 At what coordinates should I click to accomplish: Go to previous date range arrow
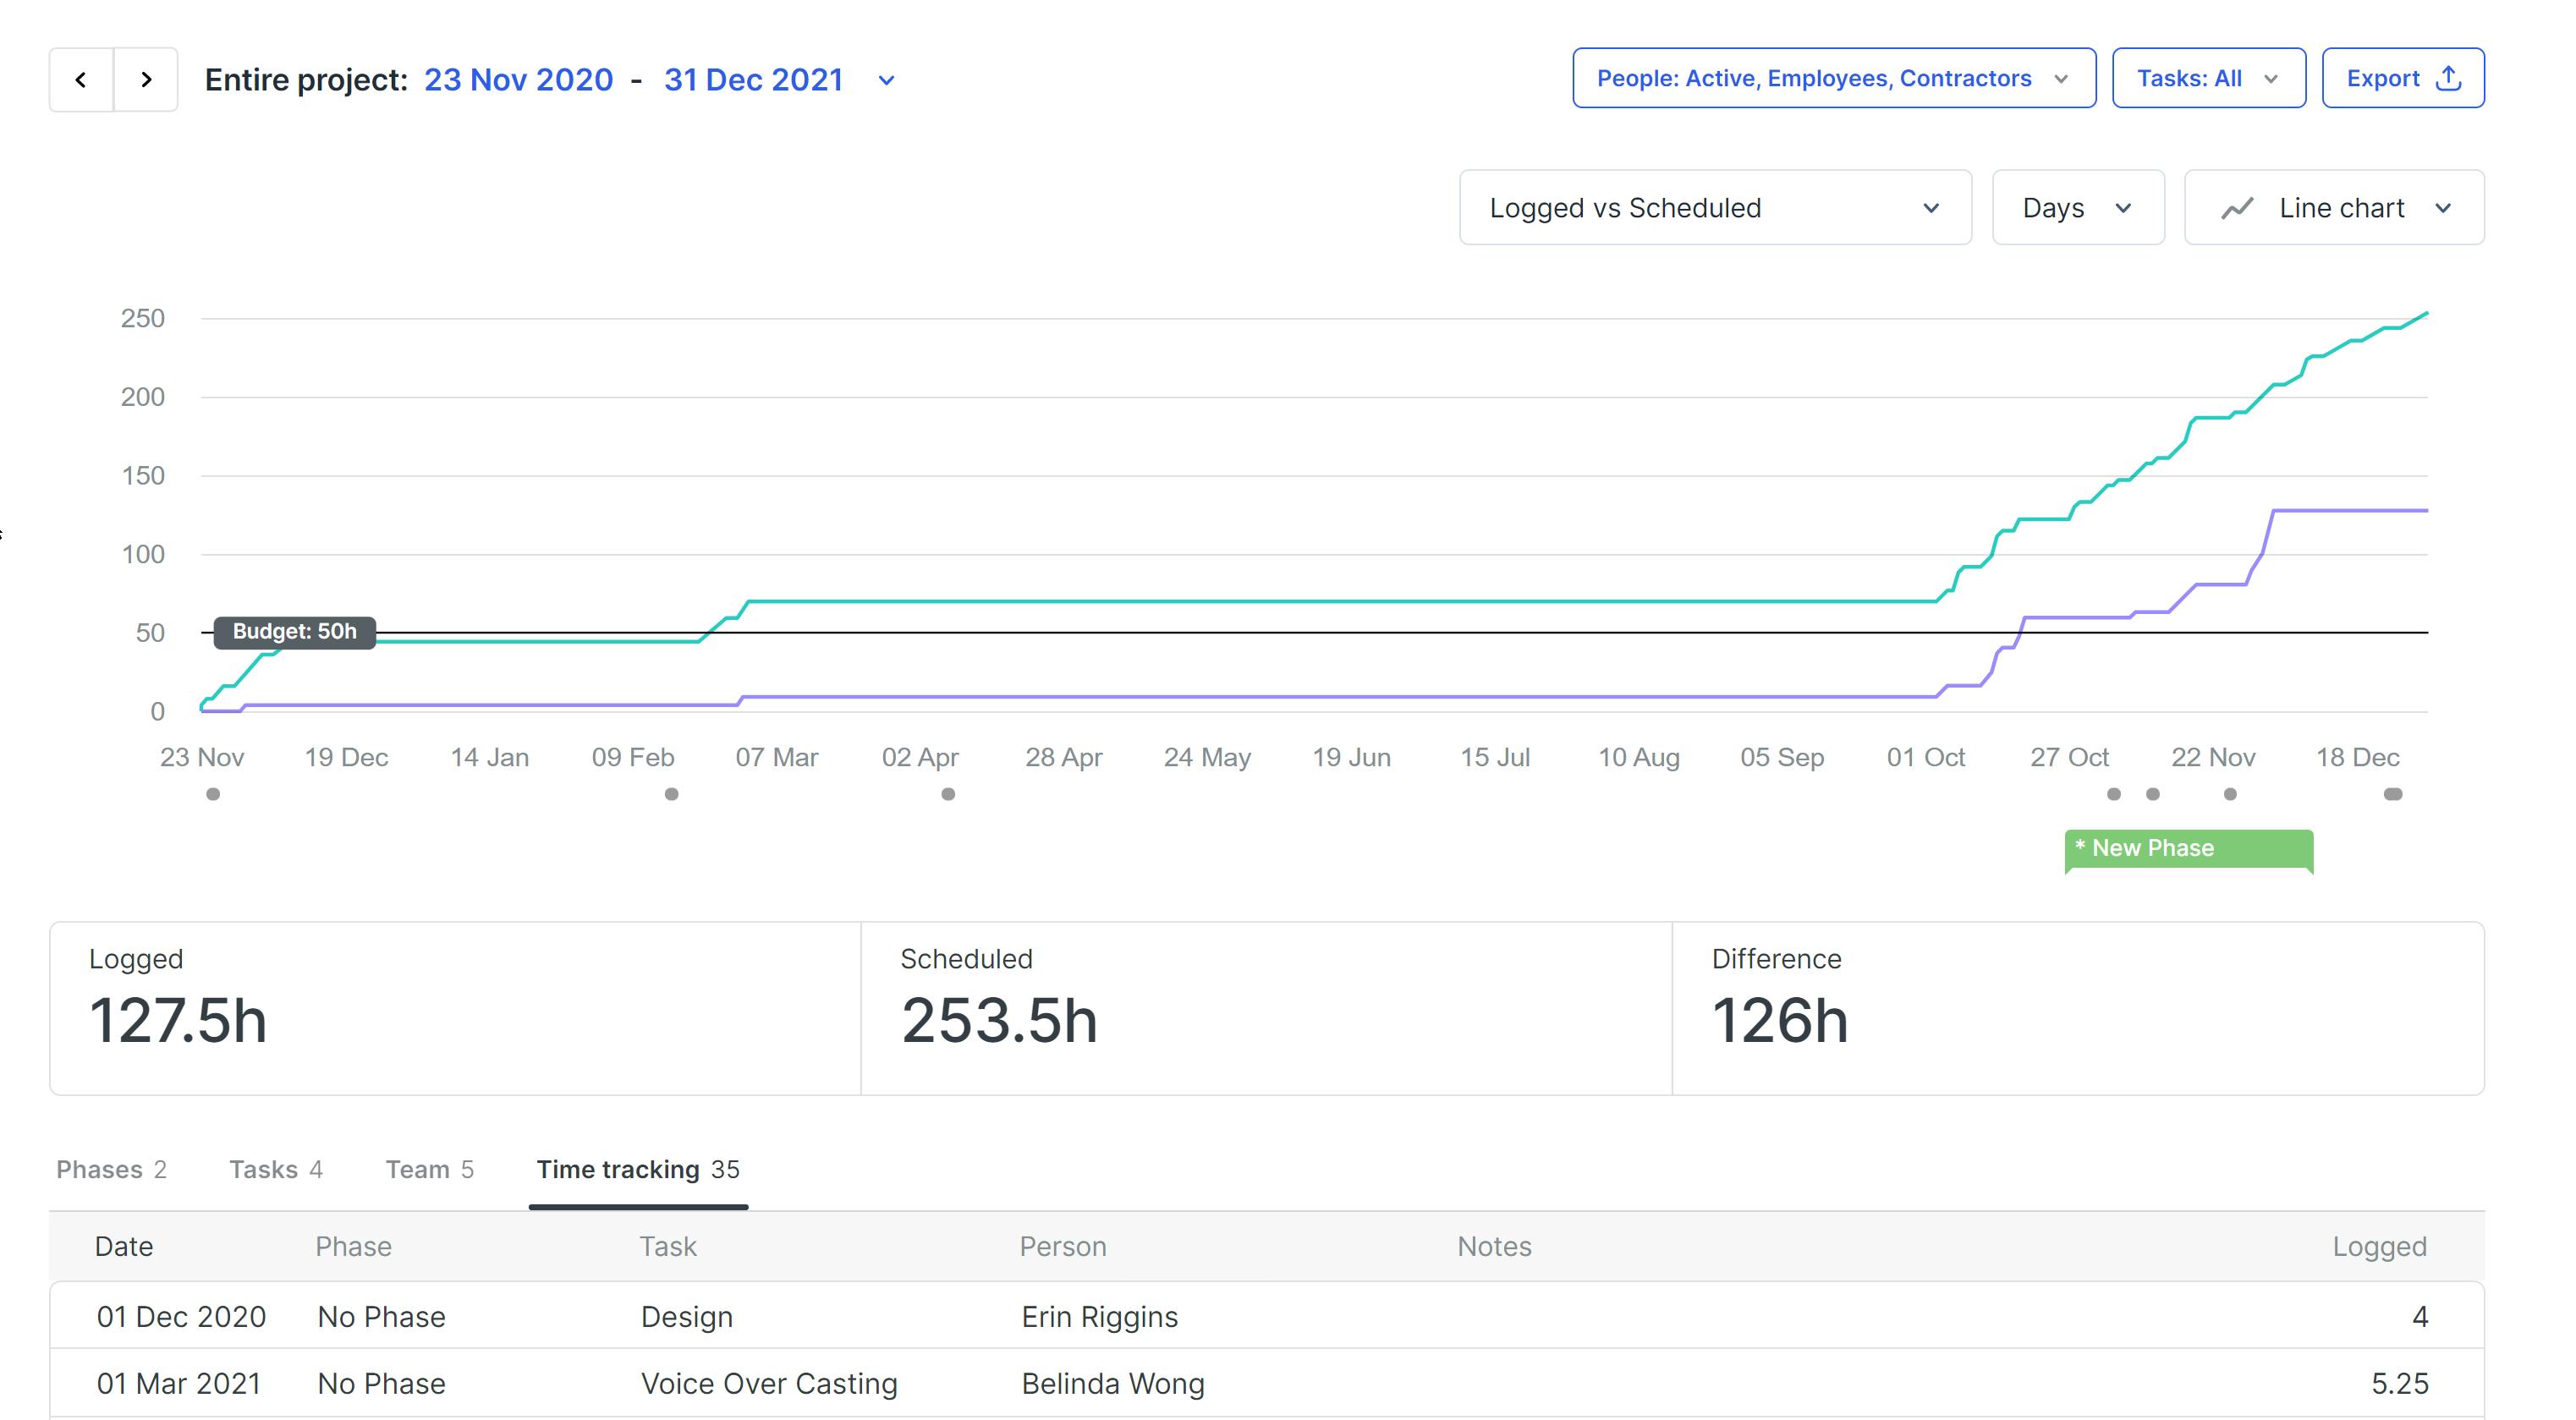(x=81, y=79)
